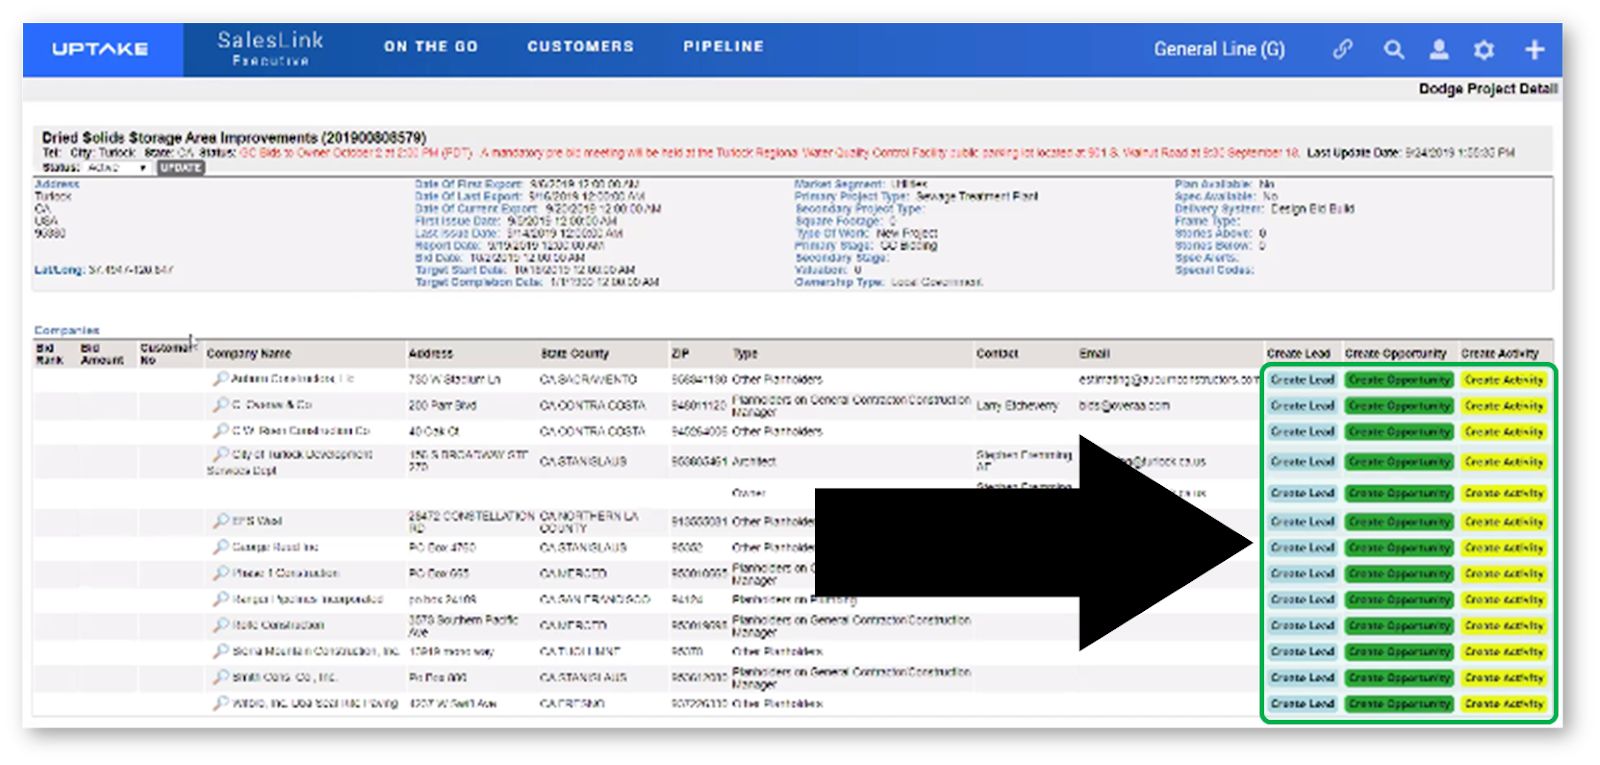Create Opportunity for C. Overaa & Co row
Image resolution: width=1600 pixels, height=765 pixels.
(1398, 406)
